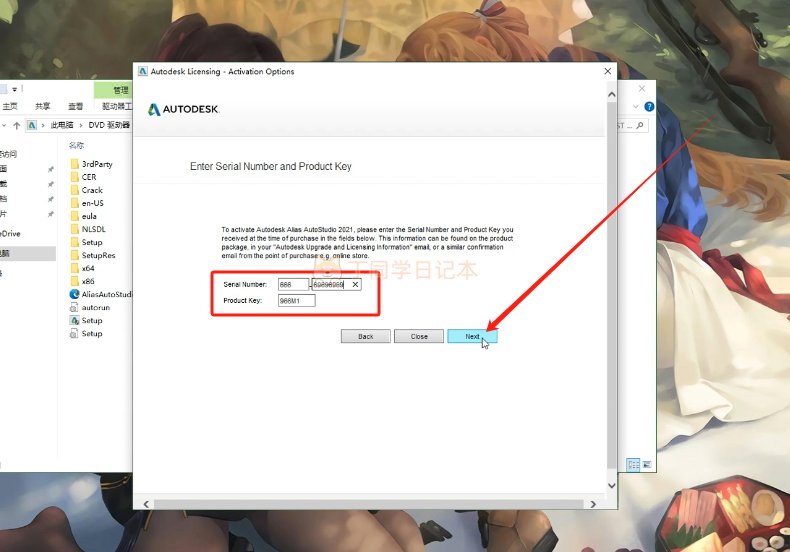Click the Product Key input field
The width and height of the screenshot is (790, 552).
[x=296, y=301]
